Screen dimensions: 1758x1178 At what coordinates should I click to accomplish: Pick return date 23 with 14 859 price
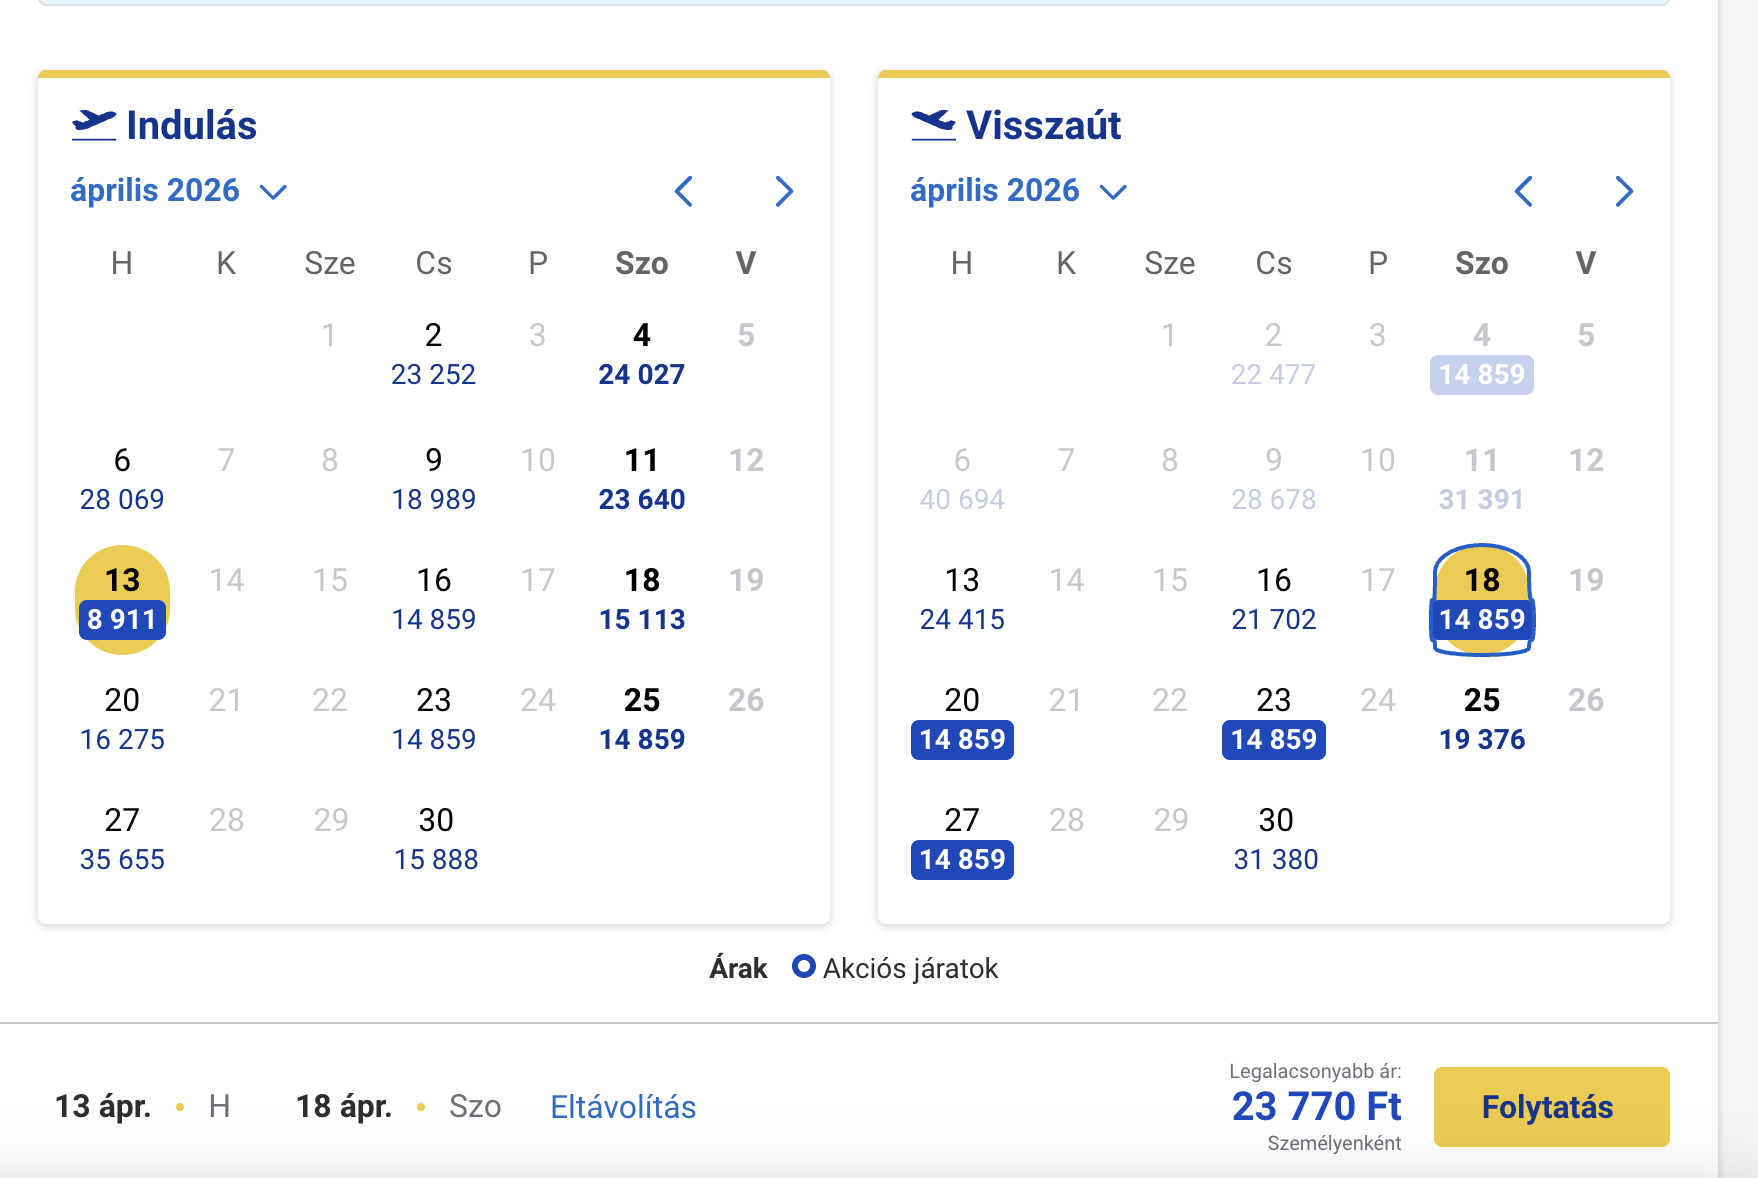click(x=1274, y=720)
